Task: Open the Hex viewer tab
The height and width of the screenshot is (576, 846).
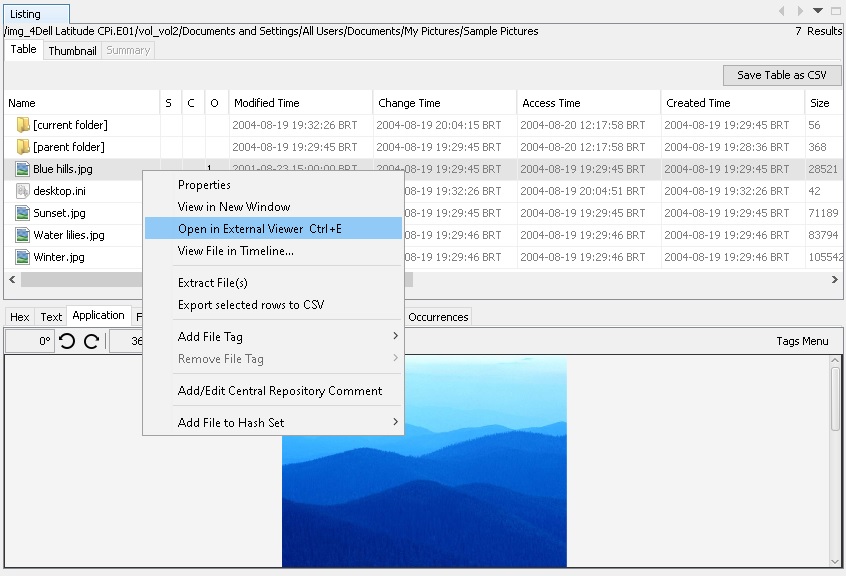Action: pyautogui.click(x=20, y=317)
